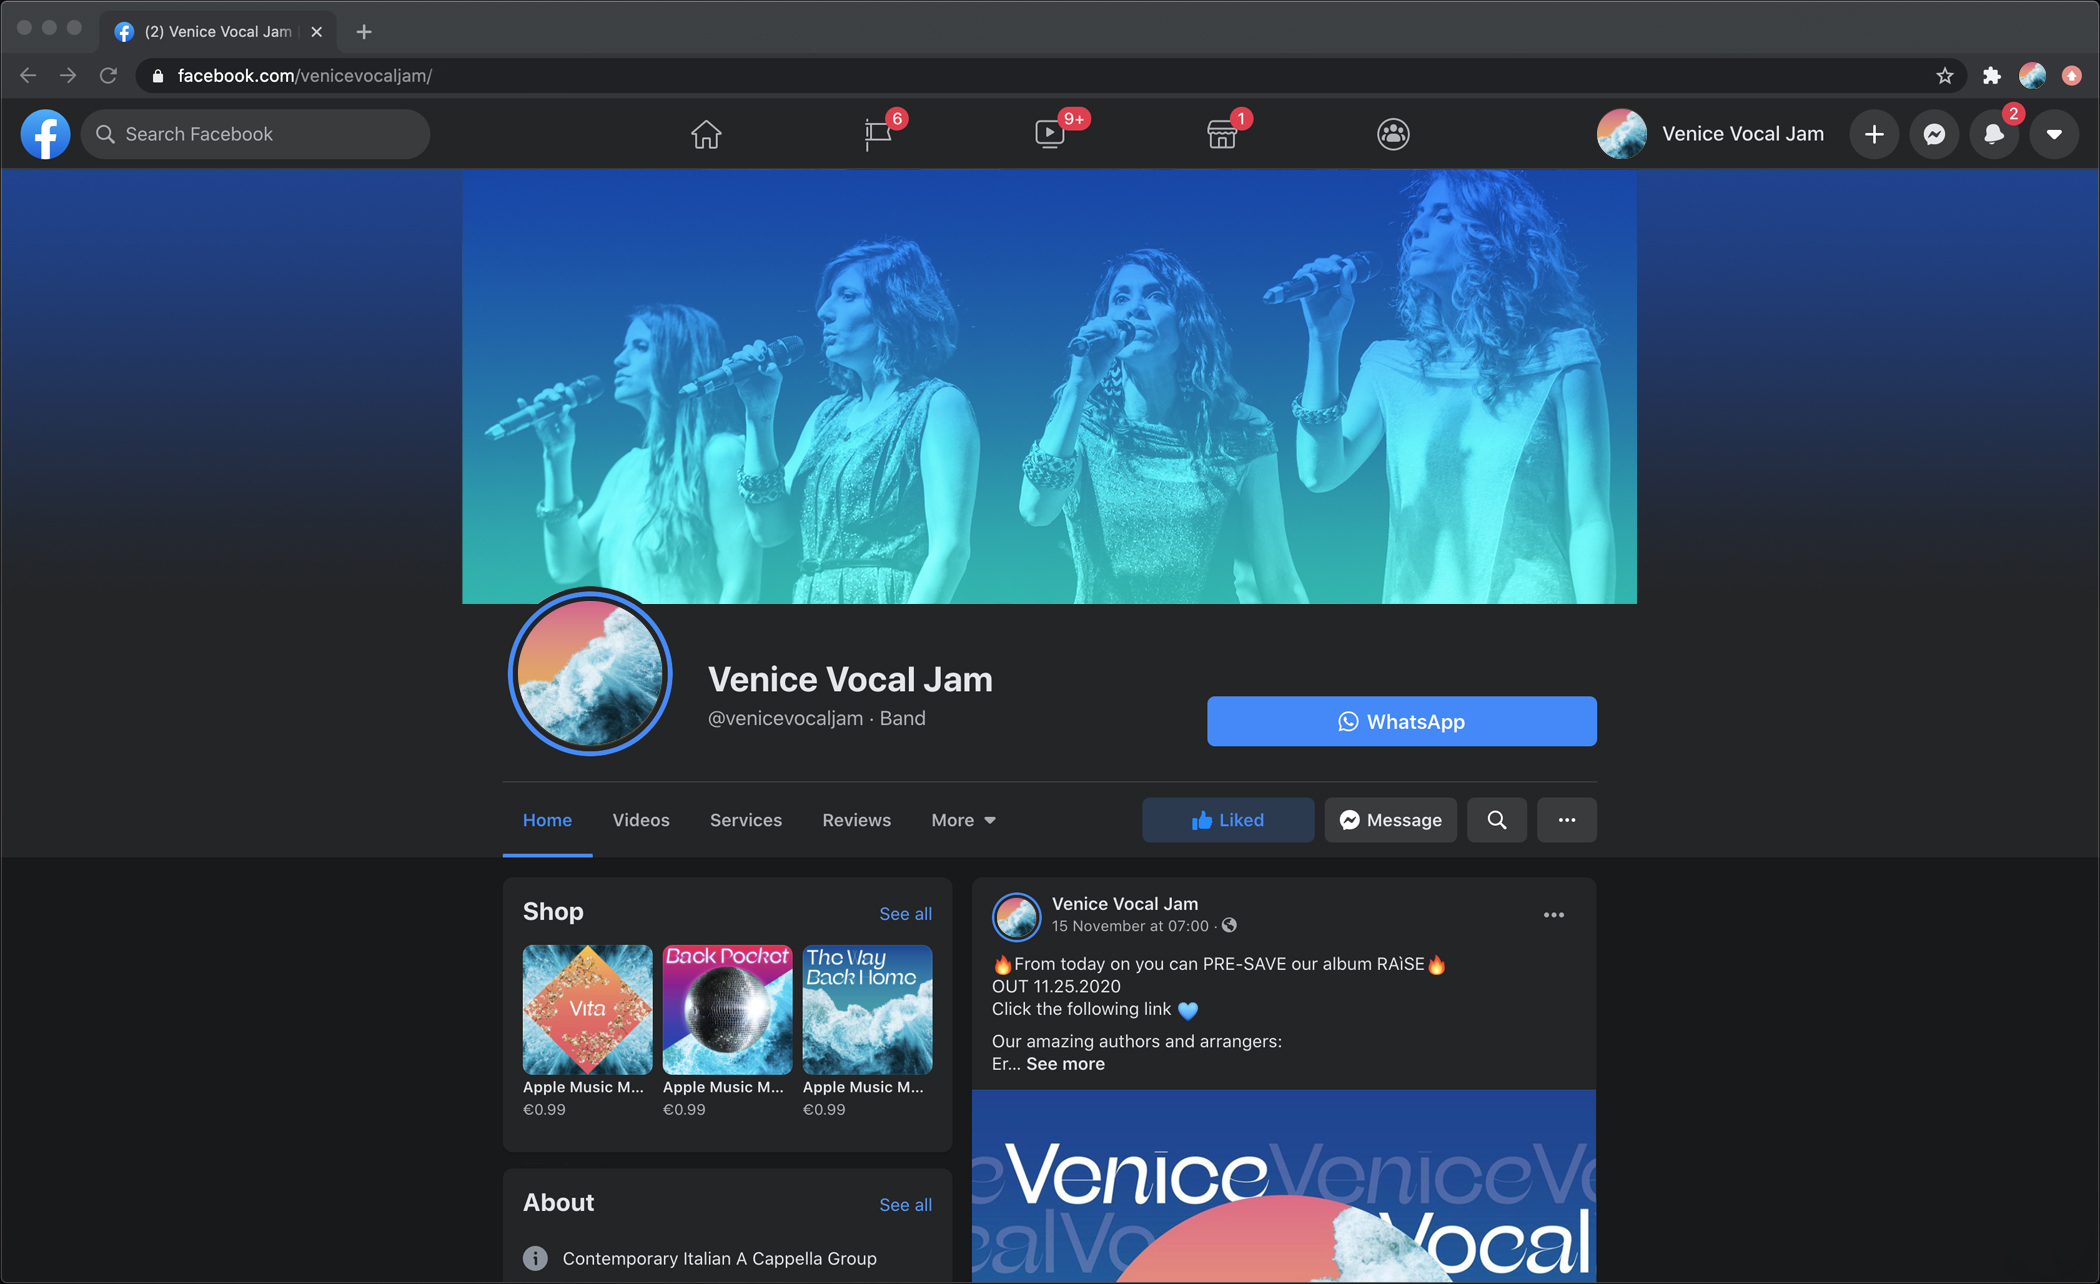Expand post text with See more
This screenshot has width=2100, height=1284.
coord(1065,1064)
